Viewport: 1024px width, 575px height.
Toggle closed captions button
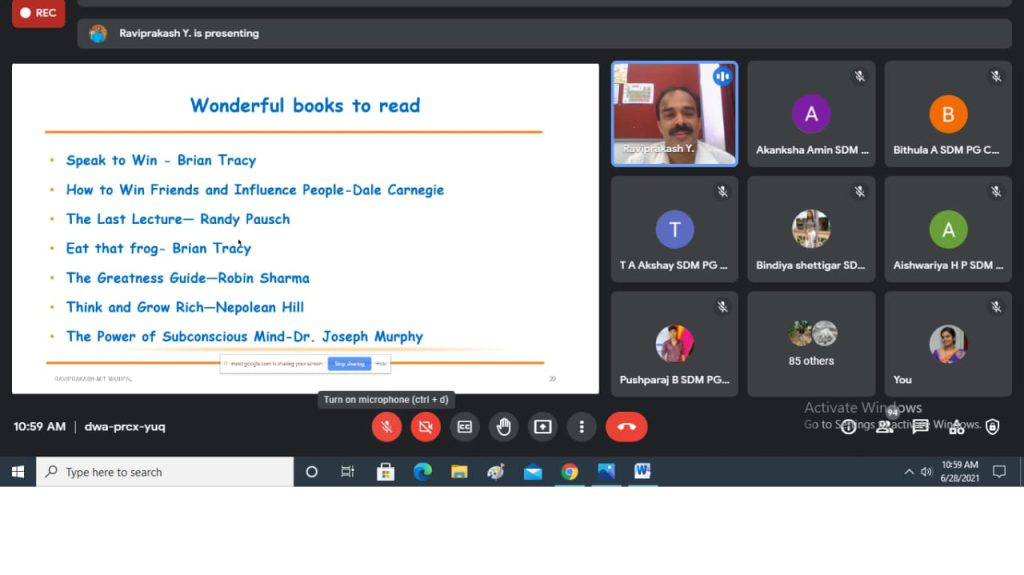pyautogui.click(x=464, y=427)
